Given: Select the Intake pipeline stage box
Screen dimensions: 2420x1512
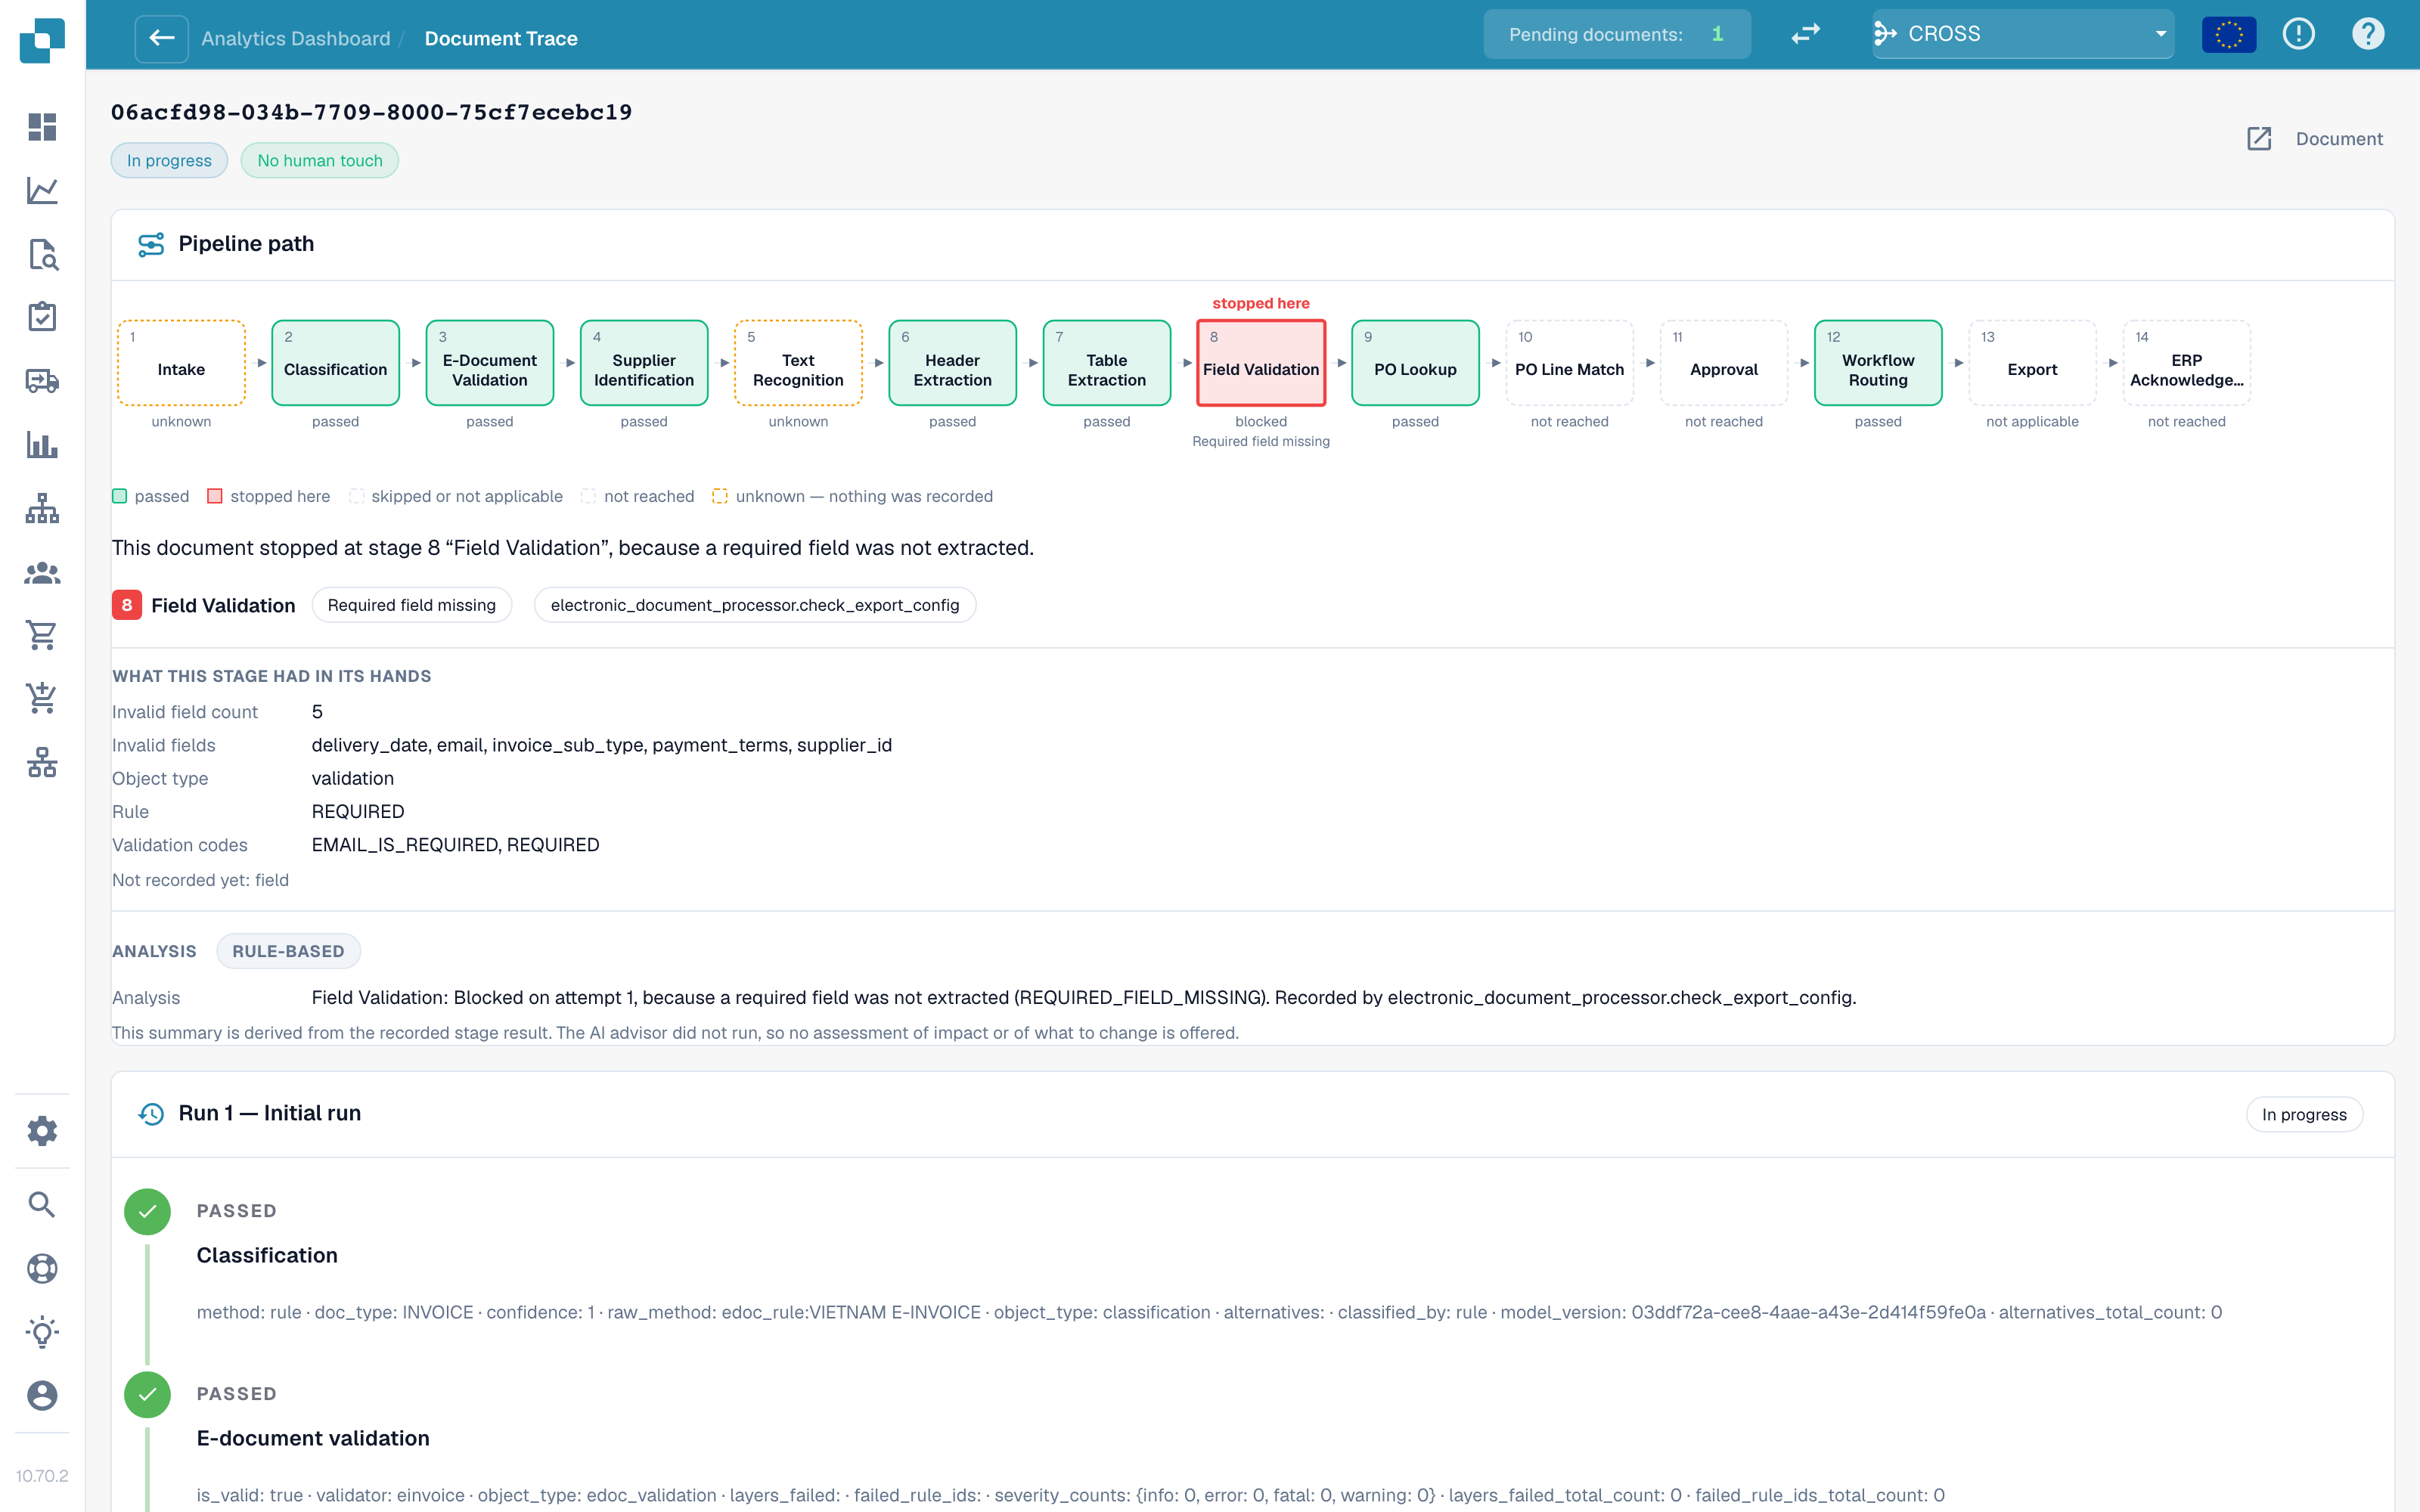Looking at the screenshot, I should pos(181,362).
